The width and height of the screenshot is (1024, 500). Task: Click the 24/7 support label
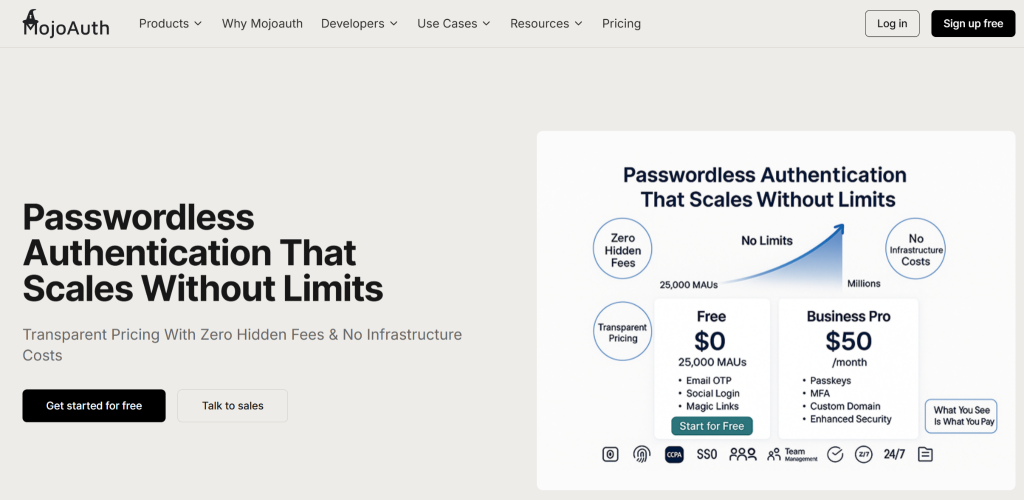coord(894,454)
